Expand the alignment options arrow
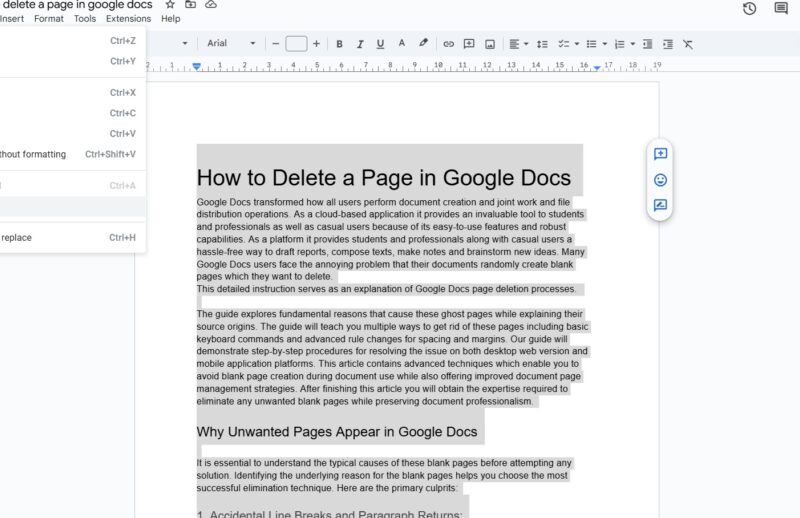The width and height of the screenshot is (800, 518). (x=526, y=44)
